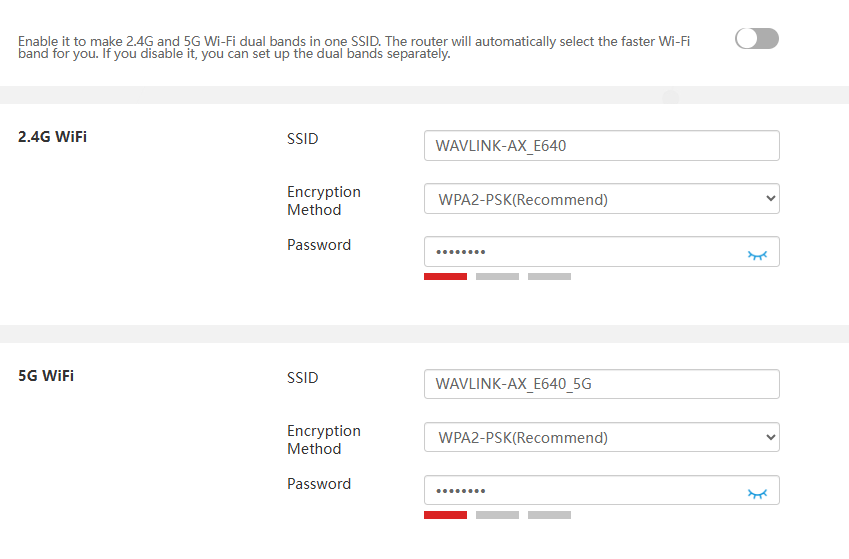The image size is (849, 559).
Task: Click the red 5G password strength bar
Action: point(445,515)
